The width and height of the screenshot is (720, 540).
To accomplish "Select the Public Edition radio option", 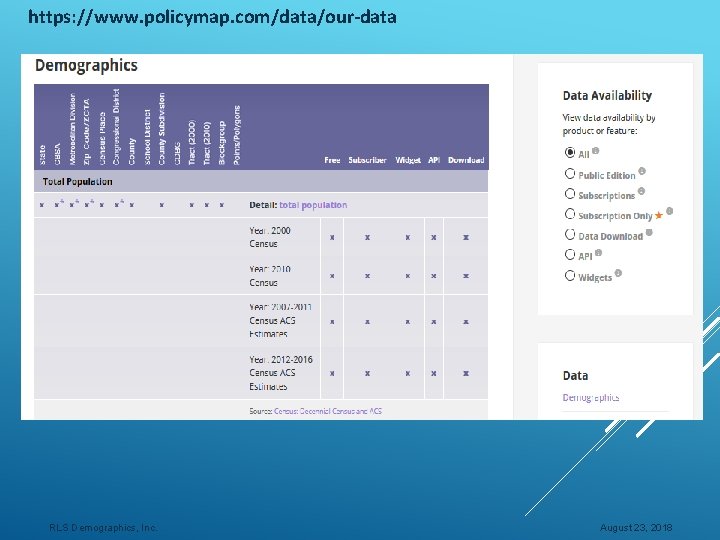I will pyautogui.click(x=570, y=173).
